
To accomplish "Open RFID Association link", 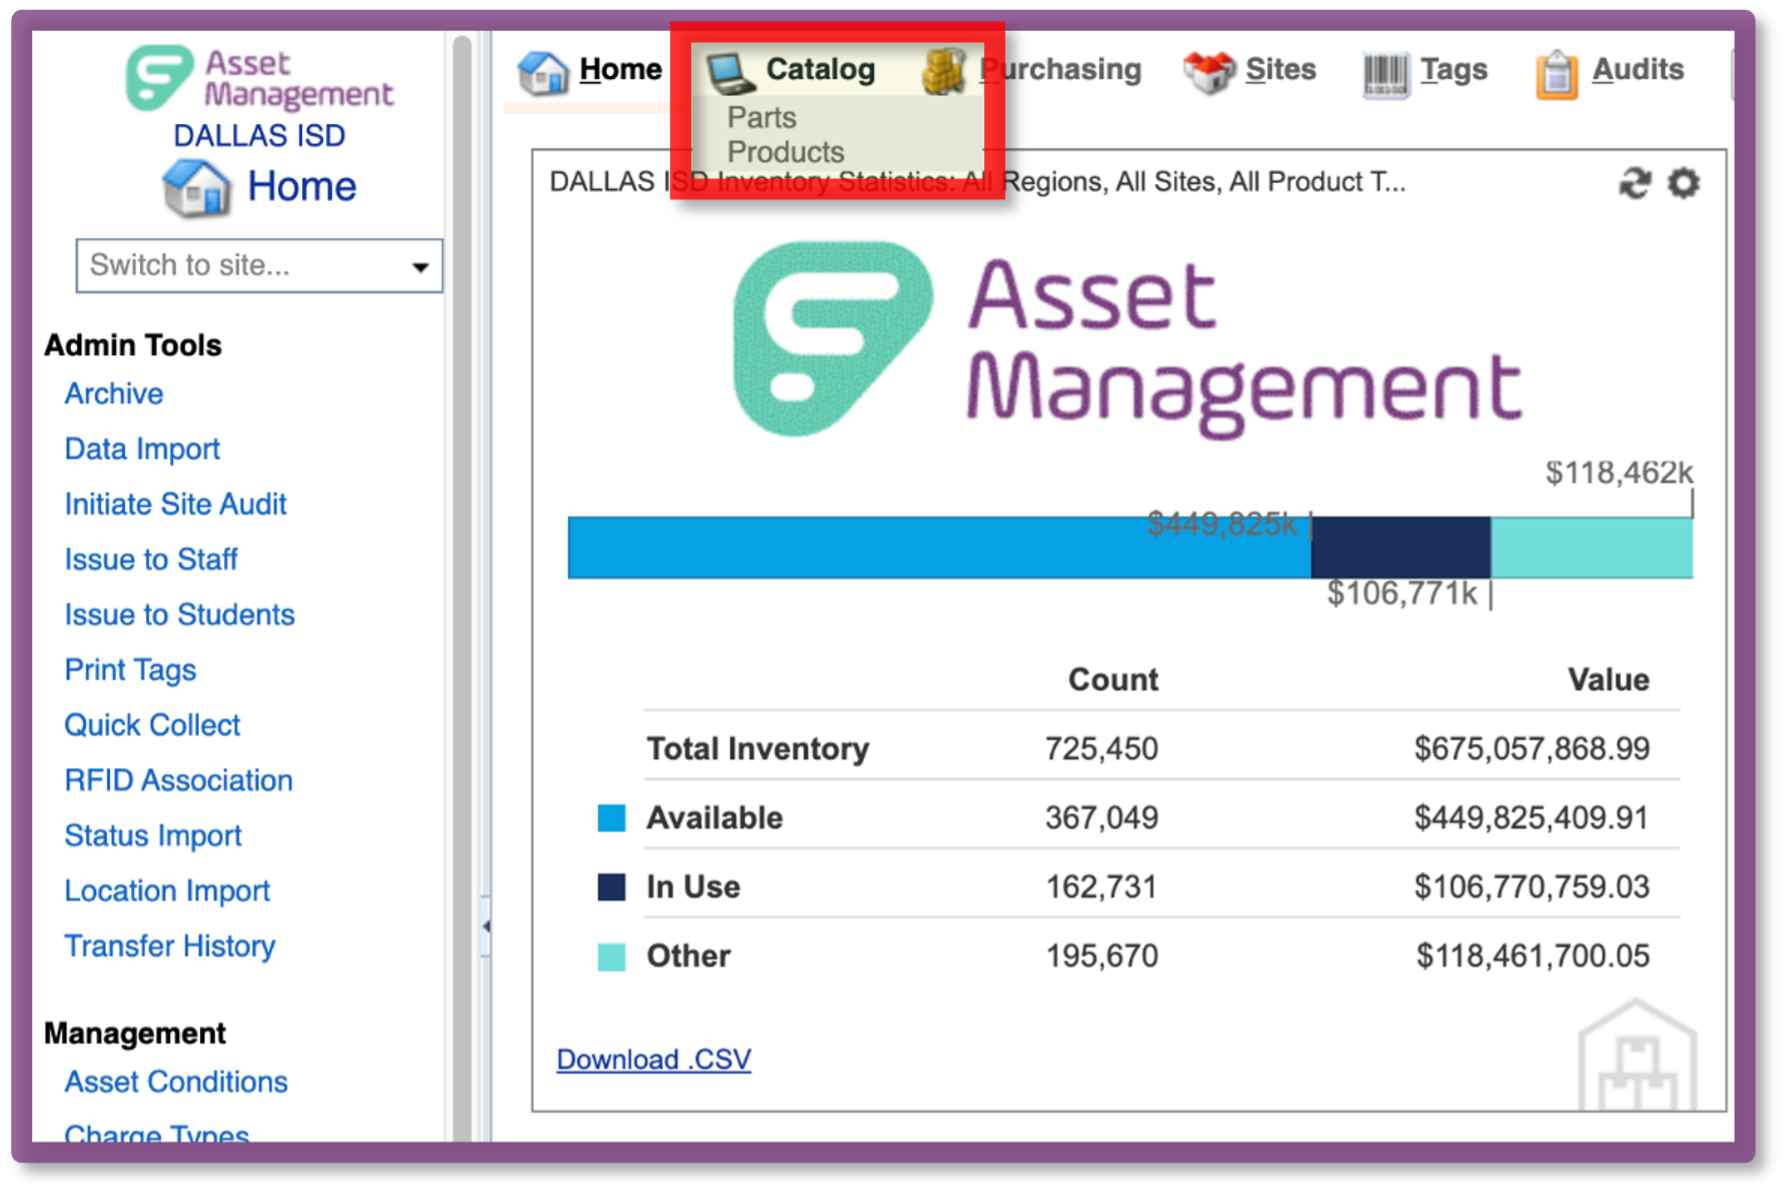I will (179, 780).
